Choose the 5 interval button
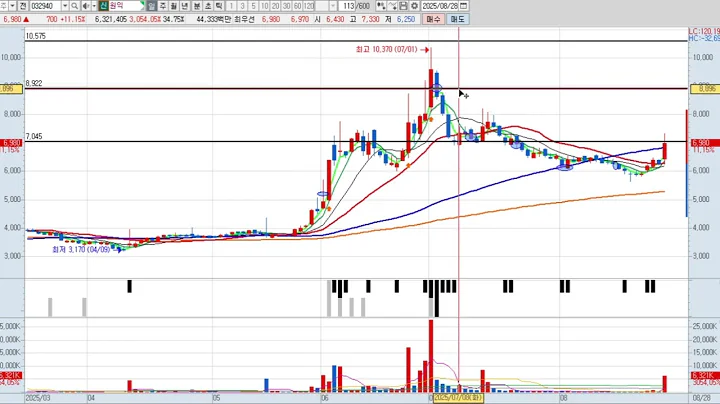The height and width of the screenshot is (404, 720). pos(253,6)
